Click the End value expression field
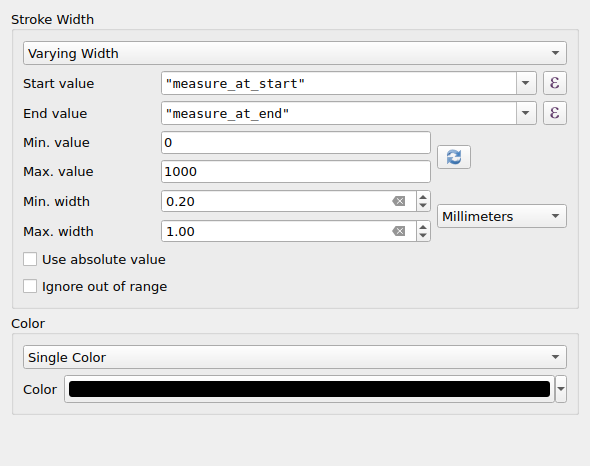590x466 pixels. (339, 113)
